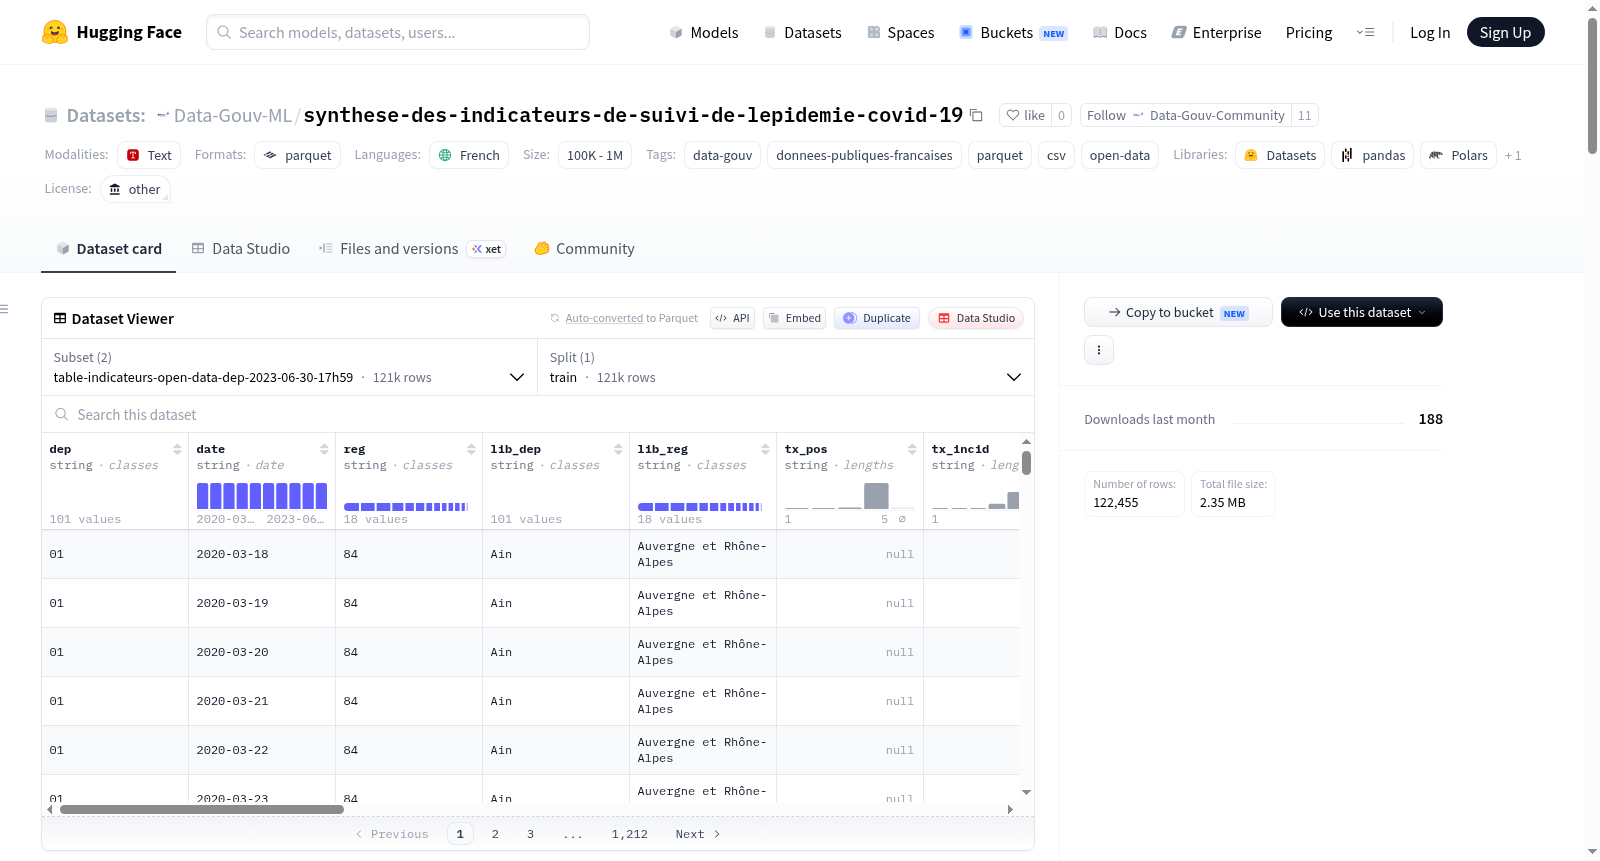This screenshot has width=1600, height=861.
Task: Like this dataset
Action: point(1026,116)
